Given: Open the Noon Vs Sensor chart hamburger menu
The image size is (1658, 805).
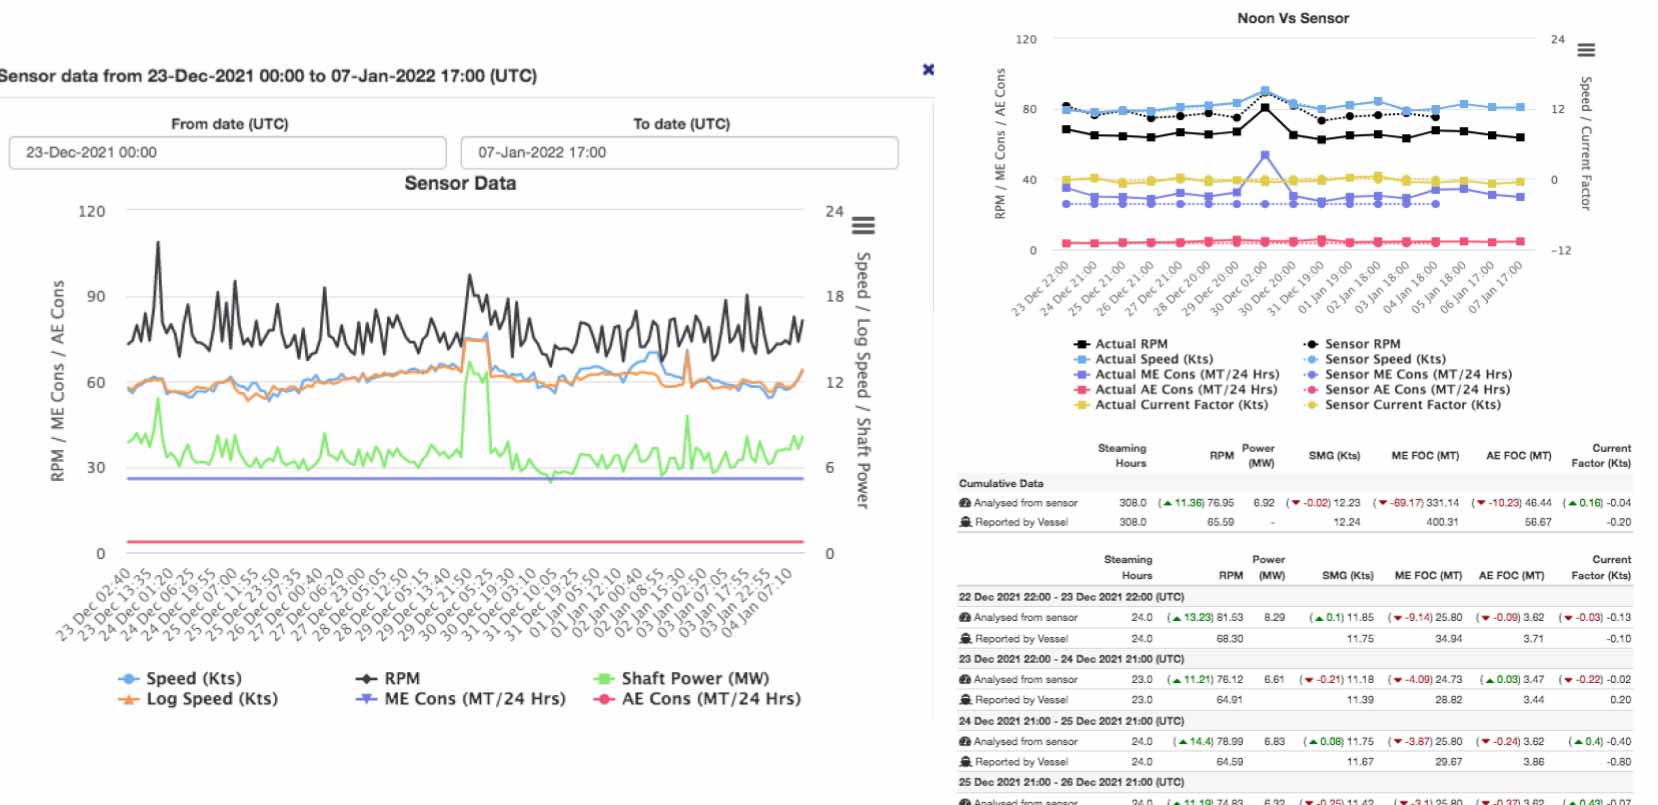Looking at the screenshot, I should (x=1586, y=50).
